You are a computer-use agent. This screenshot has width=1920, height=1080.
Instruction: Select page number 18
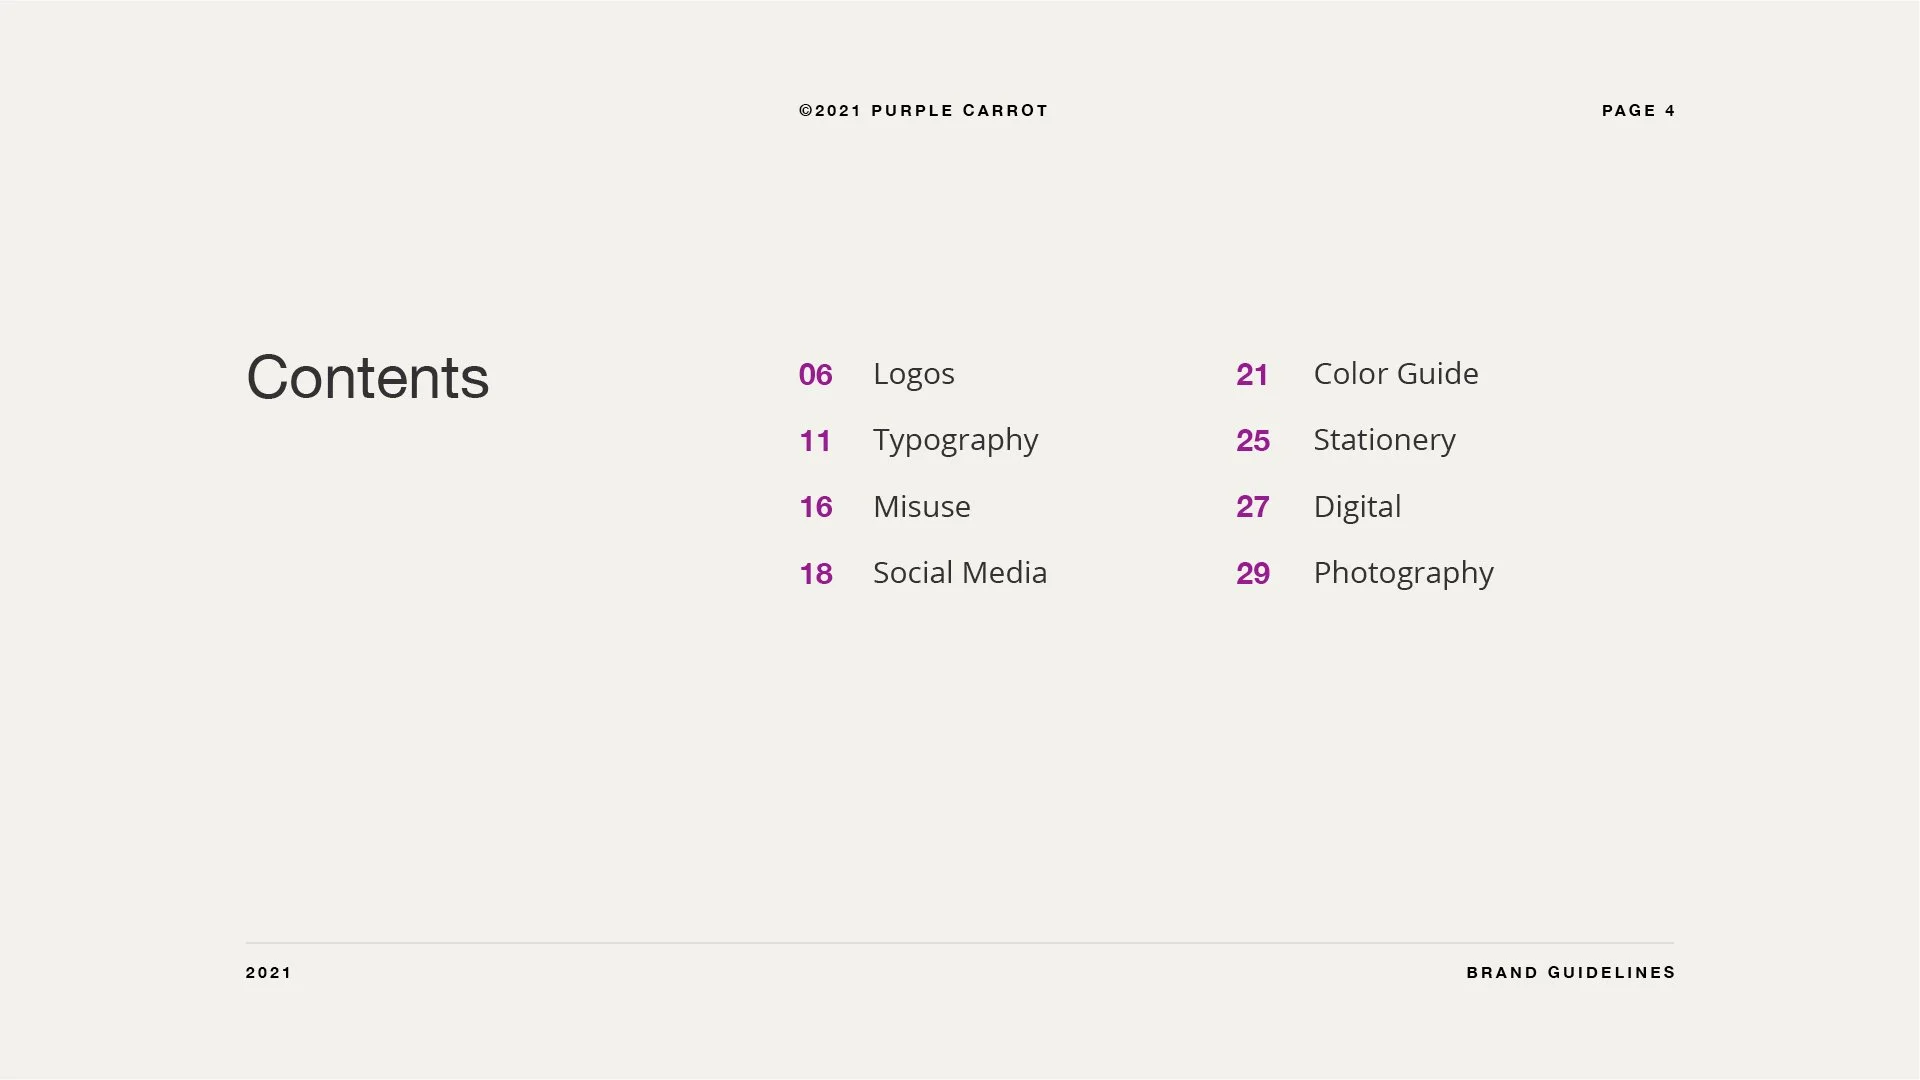[815, 574]
